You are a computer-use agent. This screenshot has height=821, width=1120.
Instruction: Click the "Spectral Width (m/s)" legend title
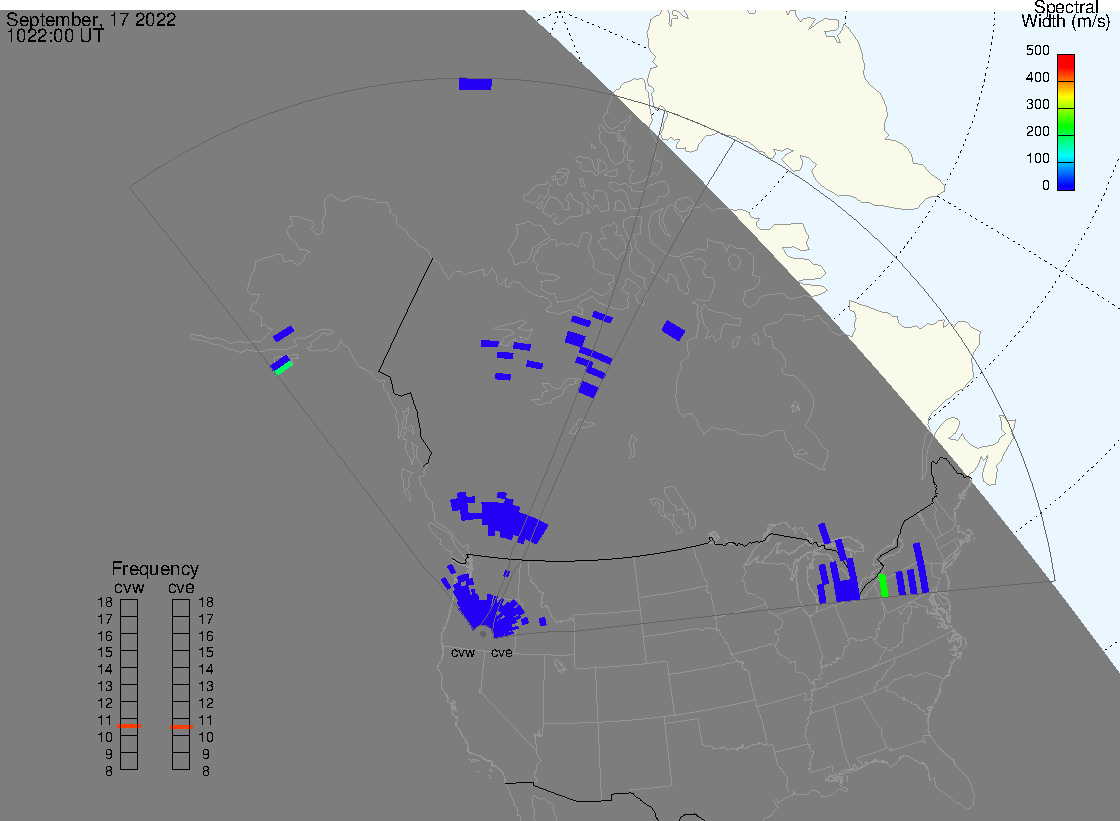coord(1065,14)
